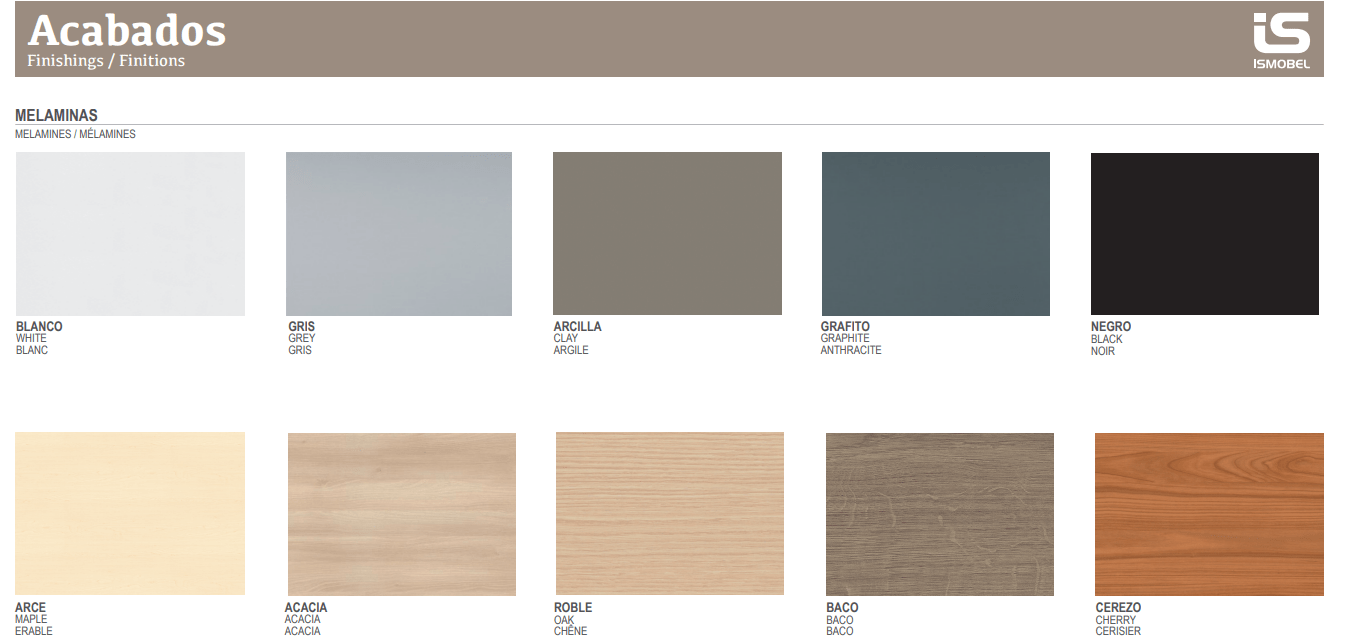Pick the Roble oak wood swatch
The height and width of the screenshot is (643, 1345).
click(669, 514)
